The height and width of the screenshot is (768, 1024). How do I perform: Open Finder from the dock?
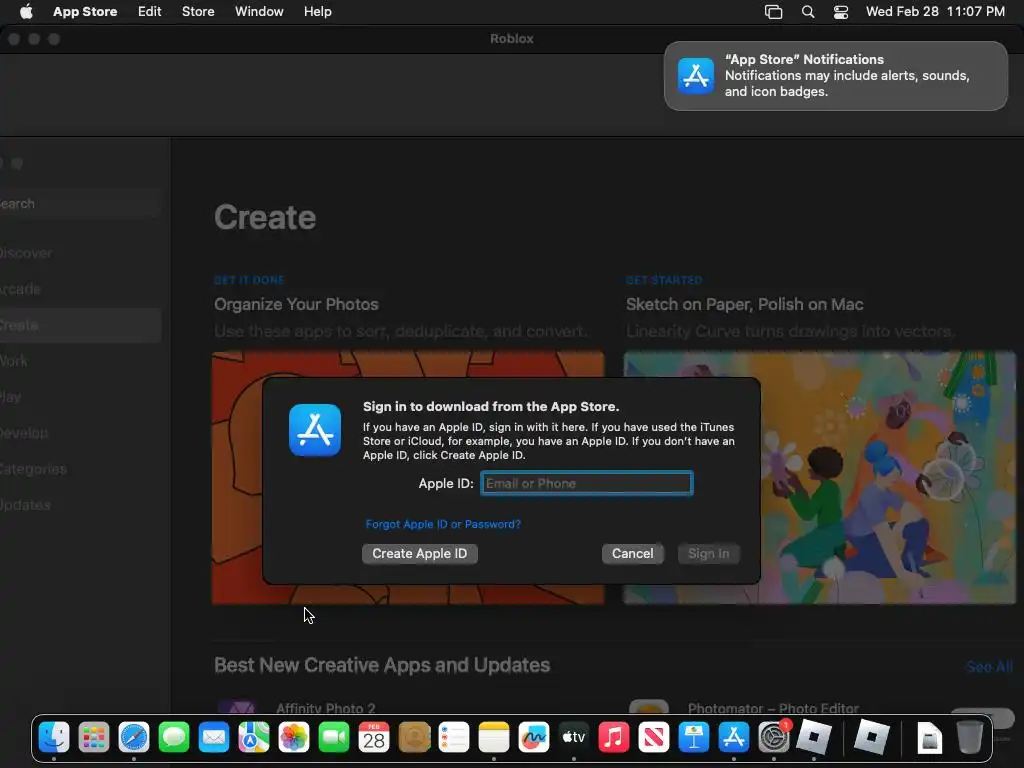click(54, 738)
